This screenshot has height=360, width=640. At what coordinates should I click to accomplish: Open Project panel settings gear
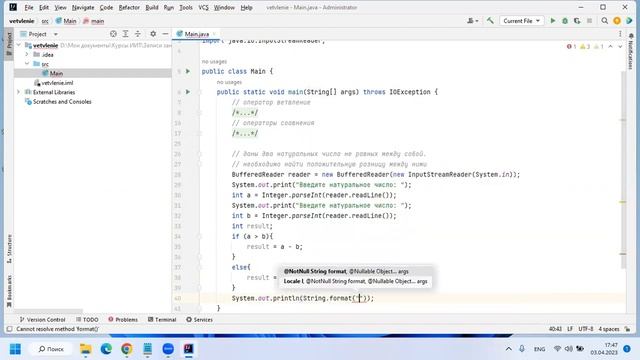pyautogui.click(x=153, y=34)
